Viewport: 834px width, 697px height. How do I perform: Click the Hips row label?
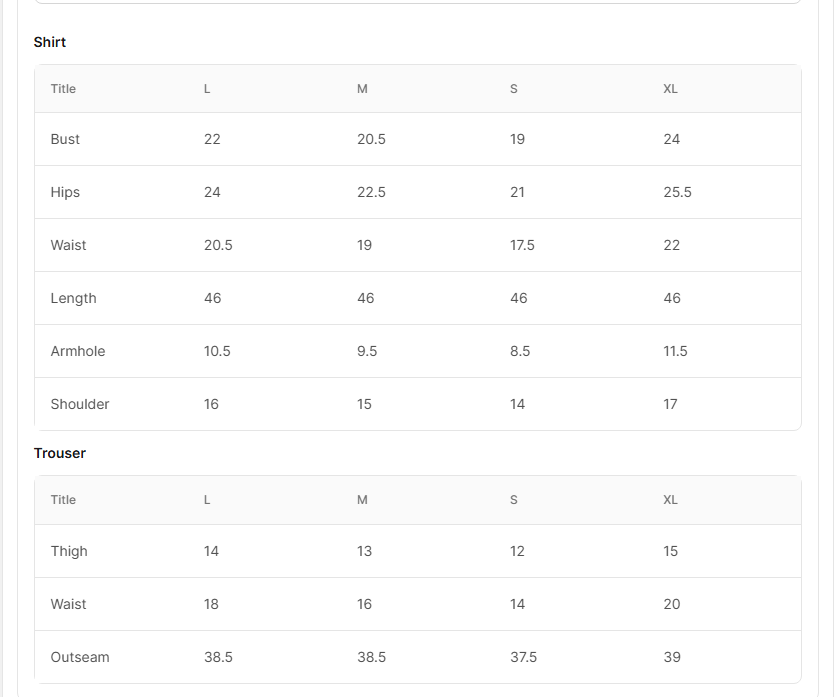point(65,192)
